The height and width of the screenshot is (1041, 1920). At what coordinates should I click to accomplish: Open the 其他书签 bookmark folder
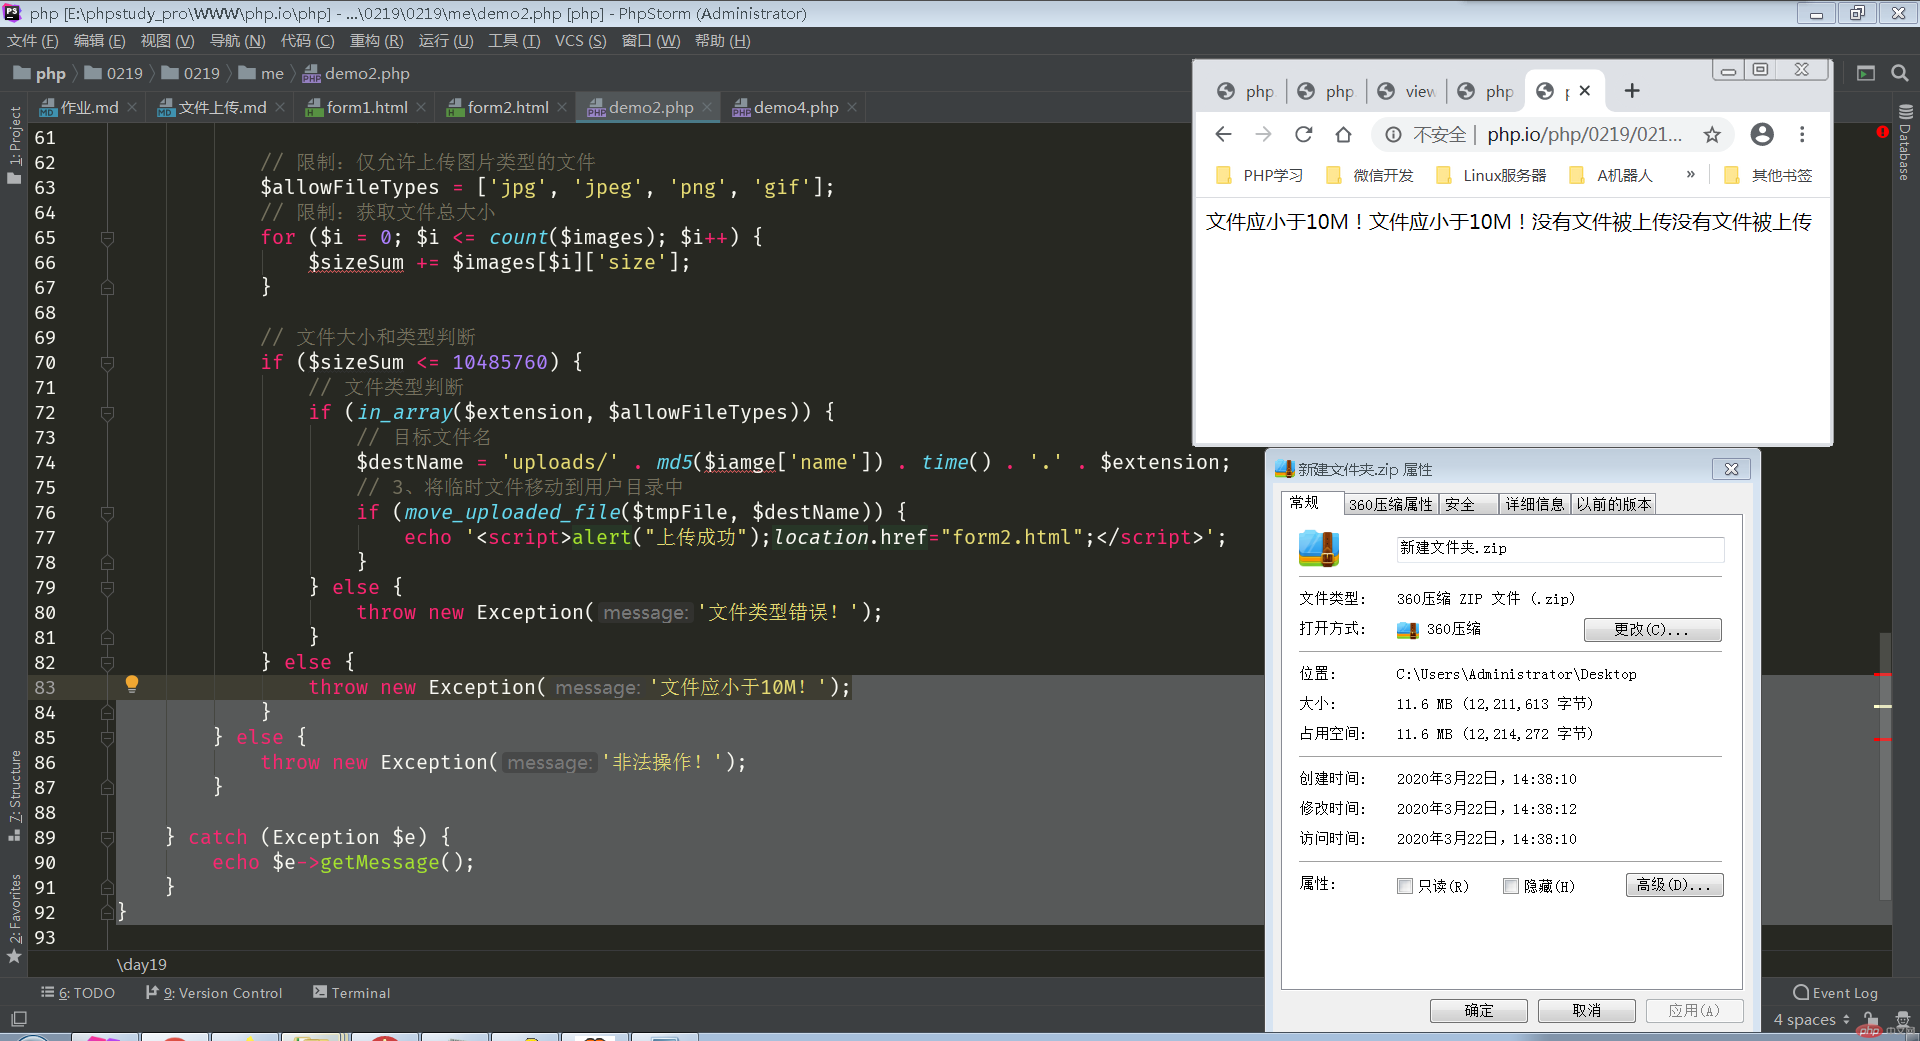coord(1768,175)
